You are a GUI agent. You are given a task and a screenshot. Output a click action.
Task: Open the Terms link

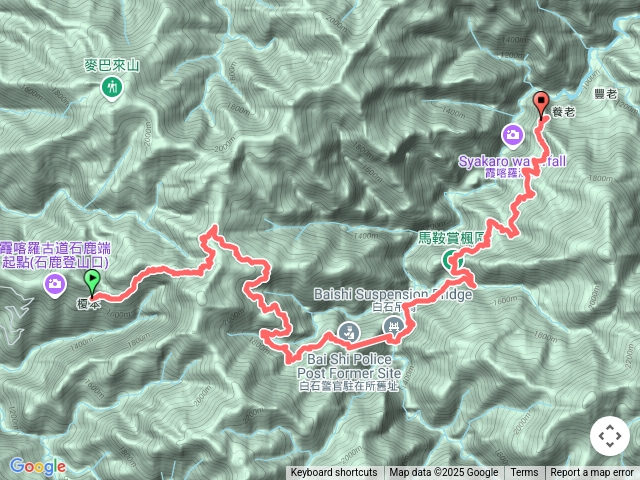tap(524, 473)
